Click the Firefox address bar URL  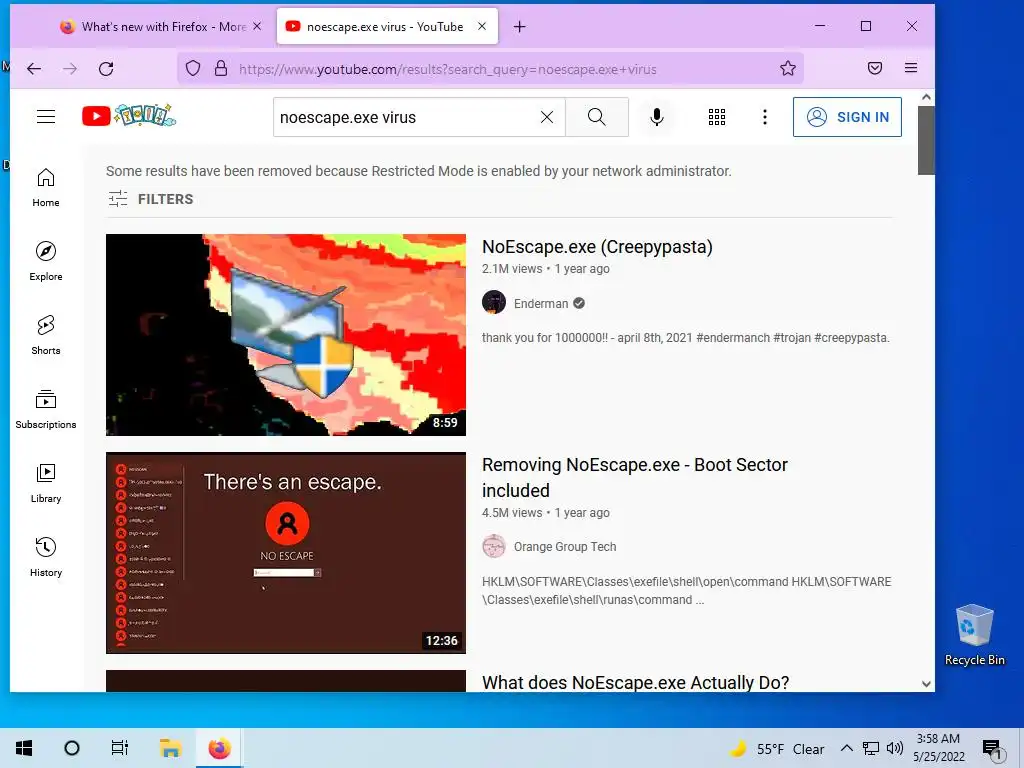click(x=447, y=69)
